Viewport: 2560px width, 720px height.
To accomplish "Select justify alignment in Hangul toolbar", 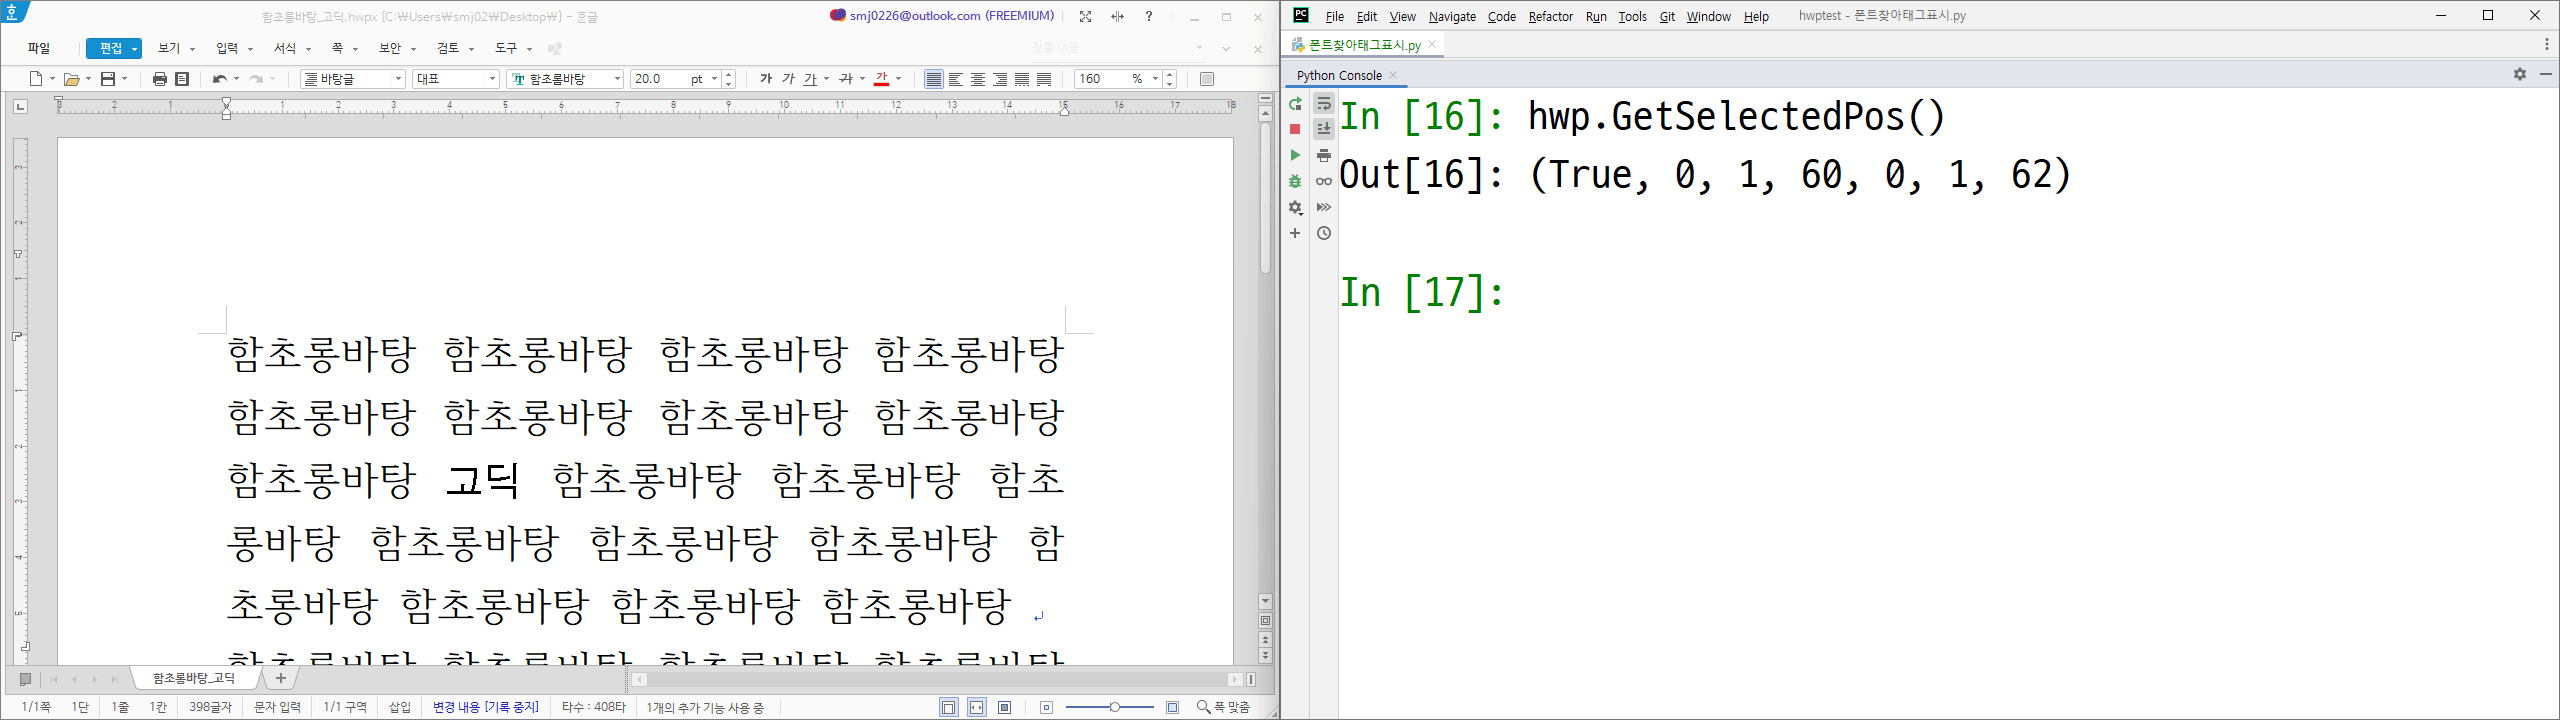I will tap(933, 79).
